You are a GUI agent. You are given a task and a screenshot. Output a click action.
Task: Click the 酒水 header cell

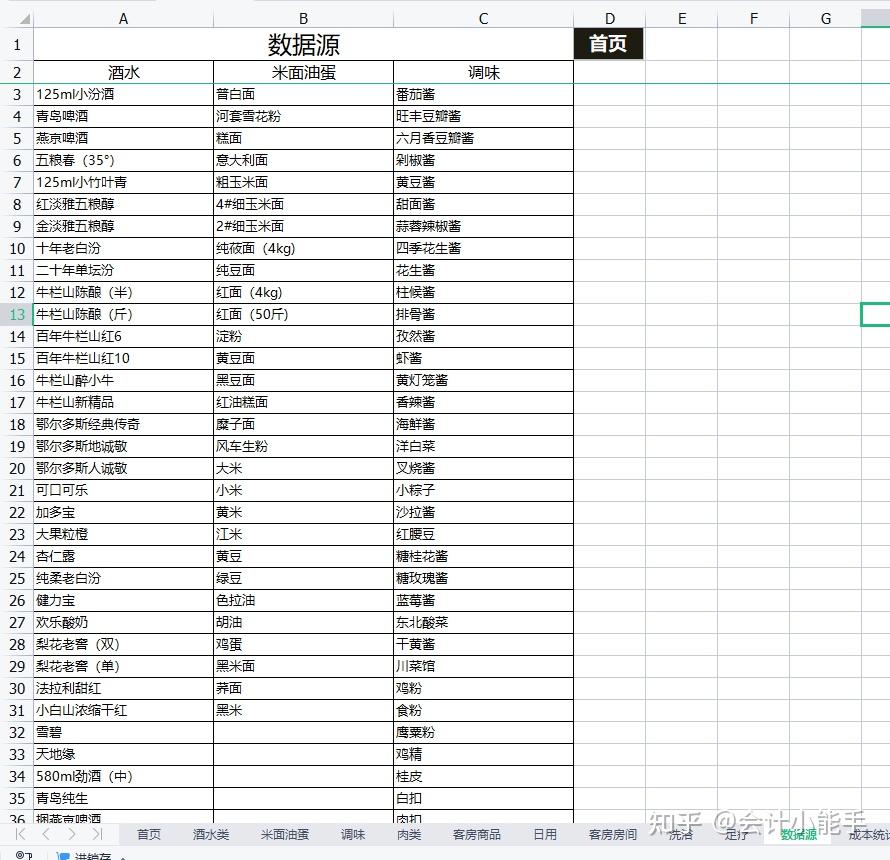(x=123, y=72)
